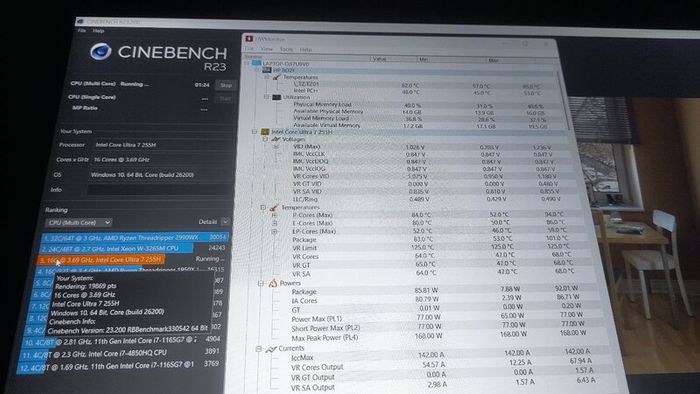This screenshot has height=394, width=700.
Task: Open the CPU (Multi Core) ranking dropdown
Action: (x=78, y=222)
